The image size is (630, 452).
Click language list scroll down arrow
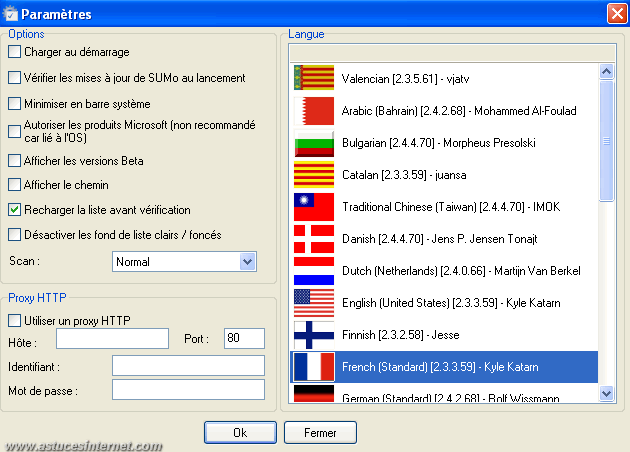(x=607, y=393)
